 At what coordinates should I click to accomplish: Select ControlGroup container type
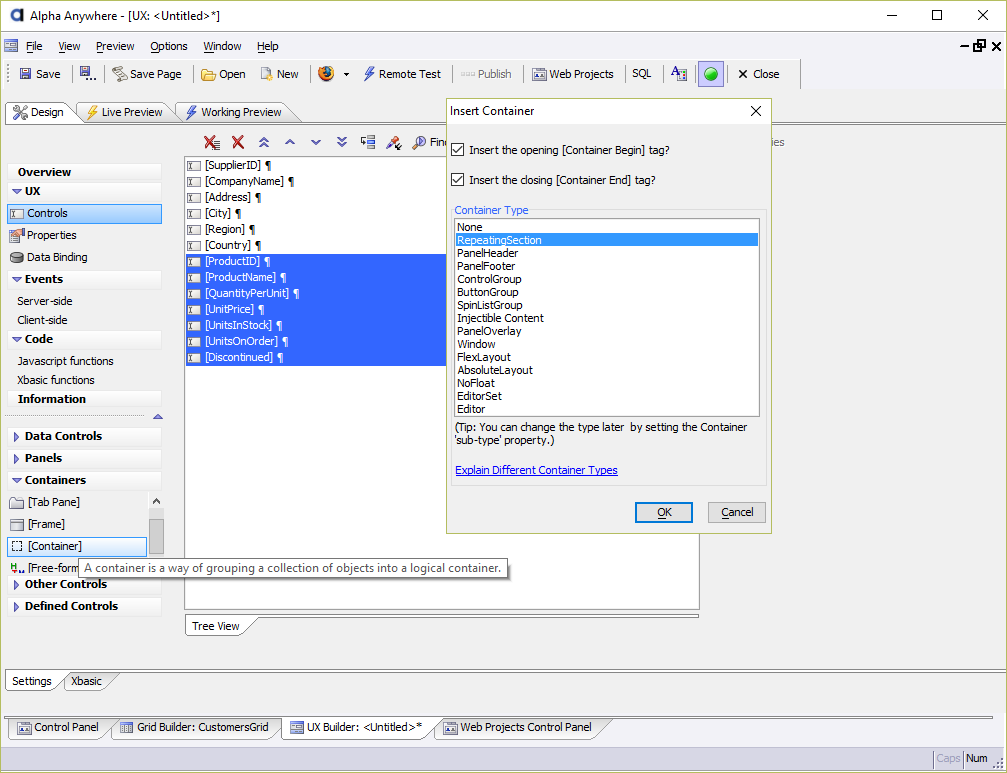point(607,279)
